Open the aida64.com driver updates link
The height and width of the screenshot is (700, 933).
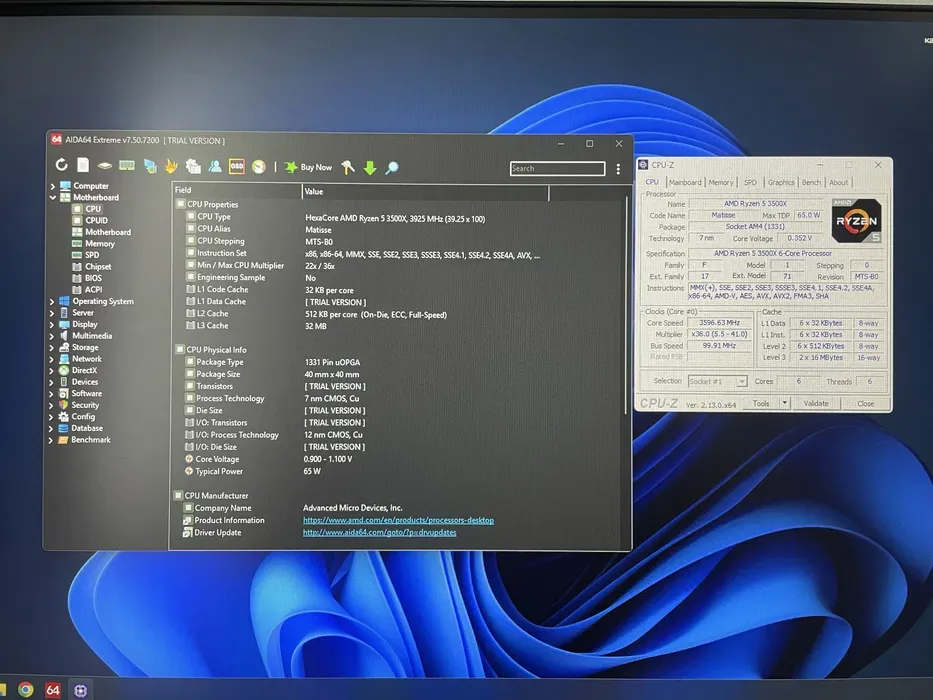tap(380, 533)
